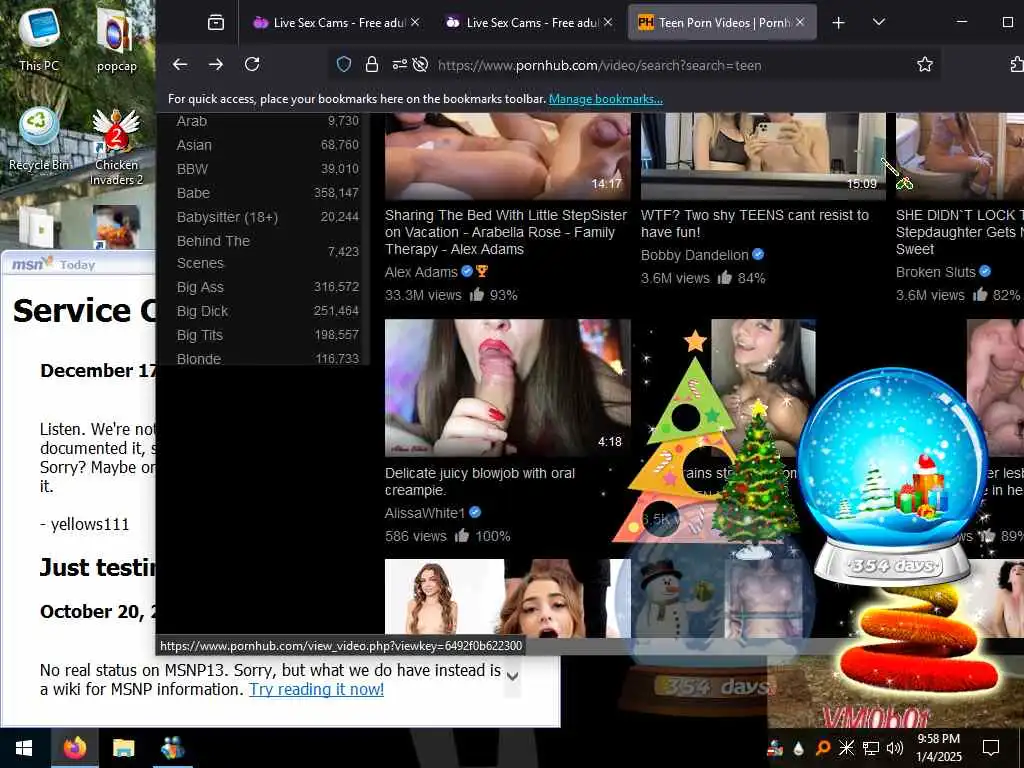
Task: Open the BBW category in the sidebar
Action: (x=192, y=169)
